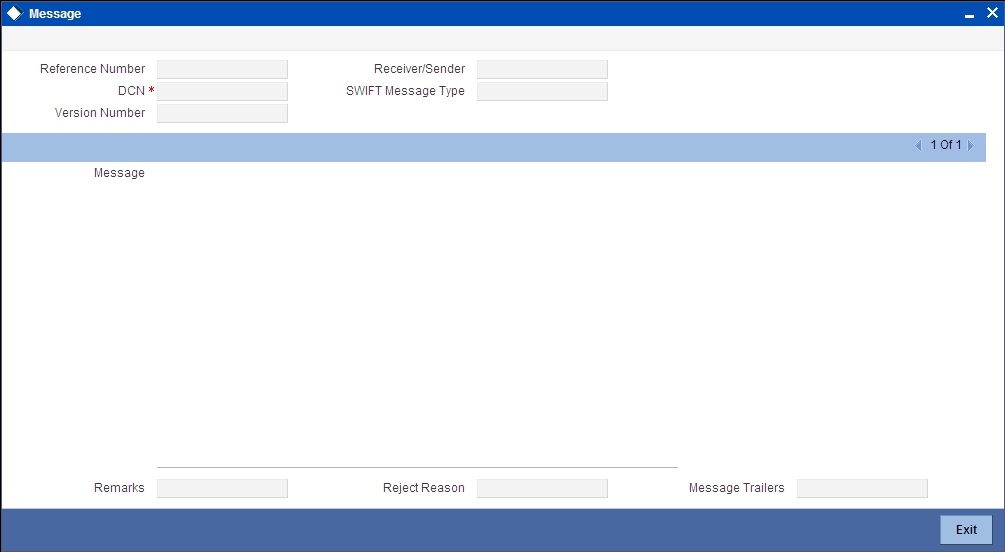Click the Version Number label
This screenshot has width=1005, height=552.
click(100, 113)
